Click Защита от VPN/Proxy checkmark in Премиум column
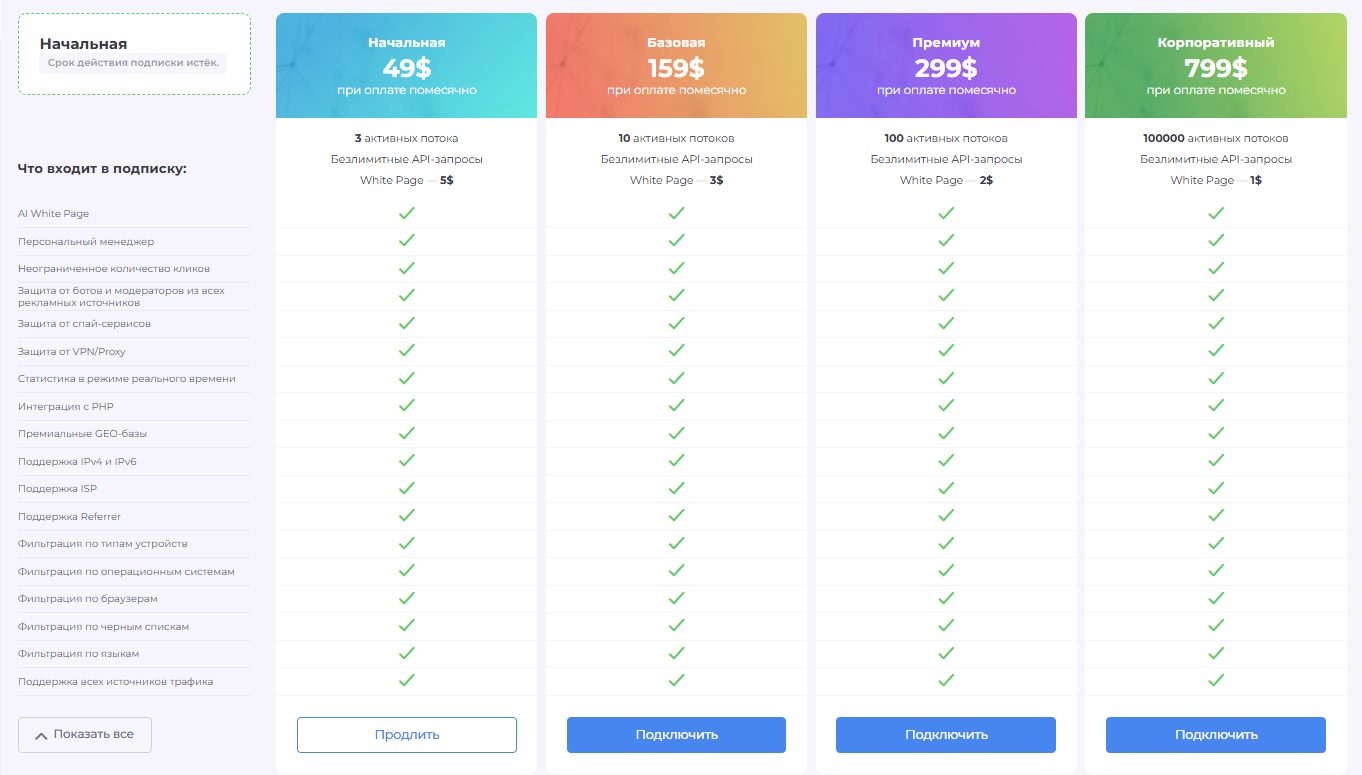This screenshot has width=1362, height=775. pos(946,351)
